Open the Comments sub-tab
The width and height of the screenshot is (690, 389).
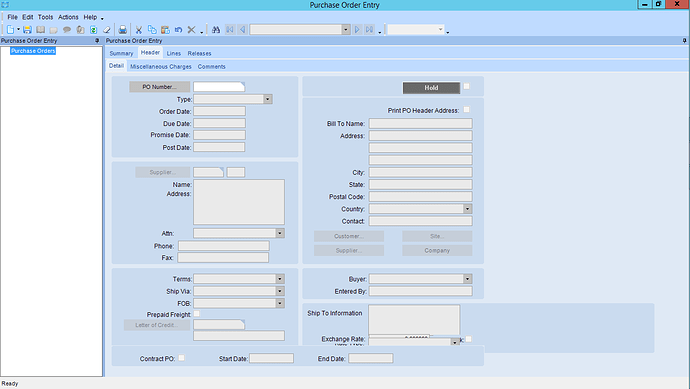pyautogui.click(x=212, y=66)
